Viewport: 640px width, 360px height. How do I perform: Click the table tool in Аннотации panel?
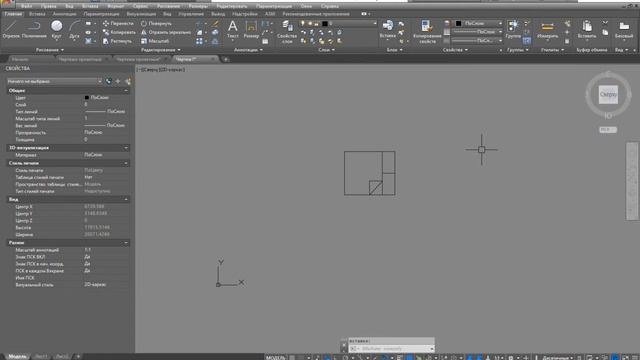(265, 41)
